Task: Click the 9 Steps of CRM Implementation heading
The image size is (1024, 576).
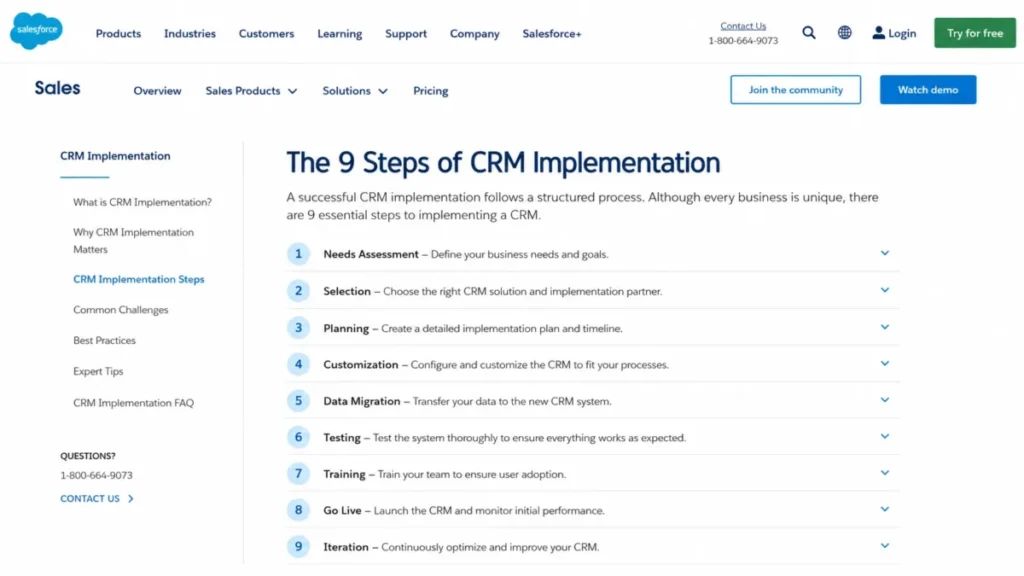Action: click(x=503, y=163)
